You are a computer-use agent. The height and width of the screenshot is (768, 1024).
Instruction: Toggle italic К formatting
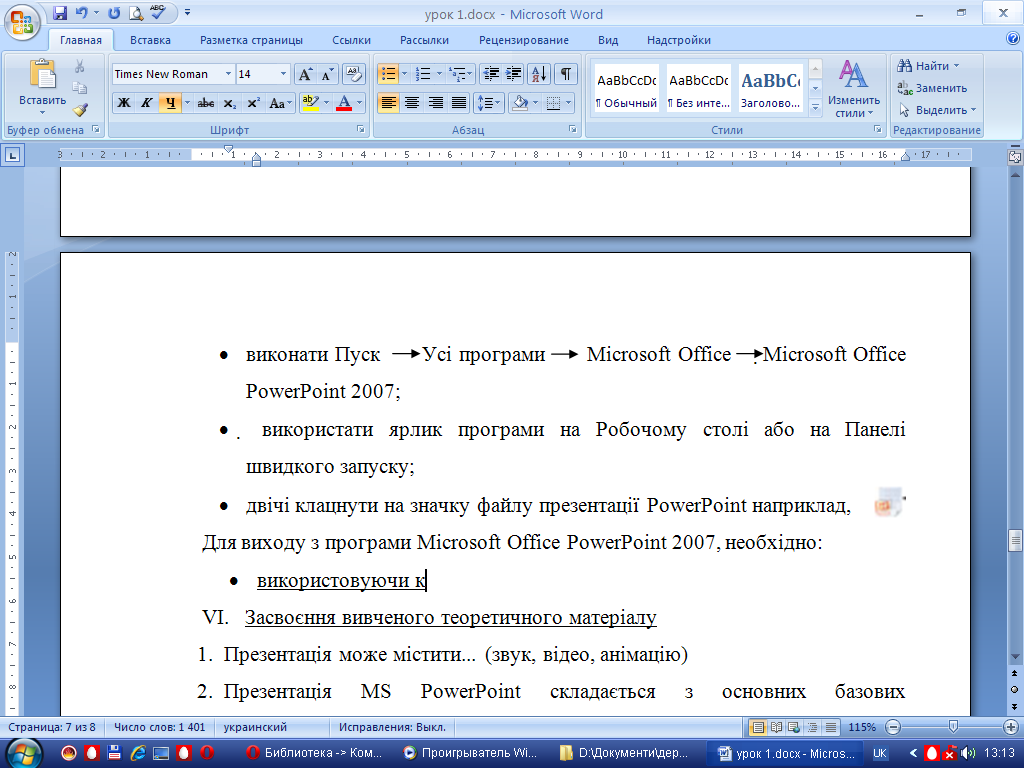(x=147, y=103)
